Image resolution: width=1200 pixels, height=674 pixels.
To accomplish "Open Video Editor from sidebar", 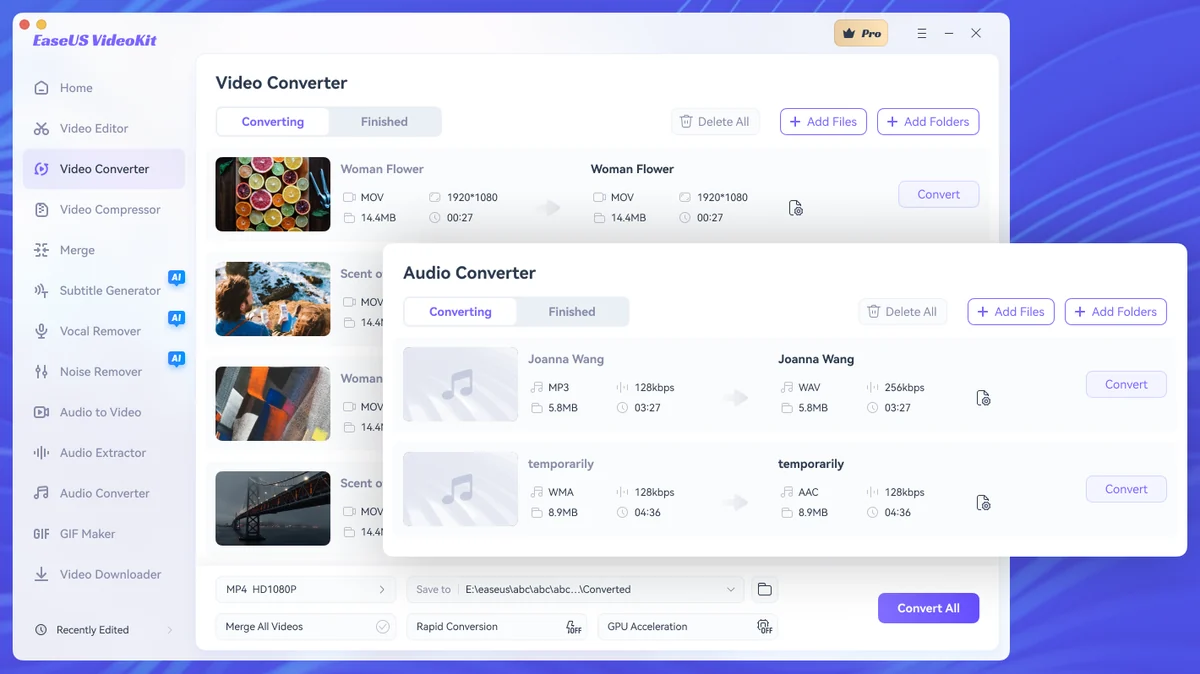I will coord(93,128).
